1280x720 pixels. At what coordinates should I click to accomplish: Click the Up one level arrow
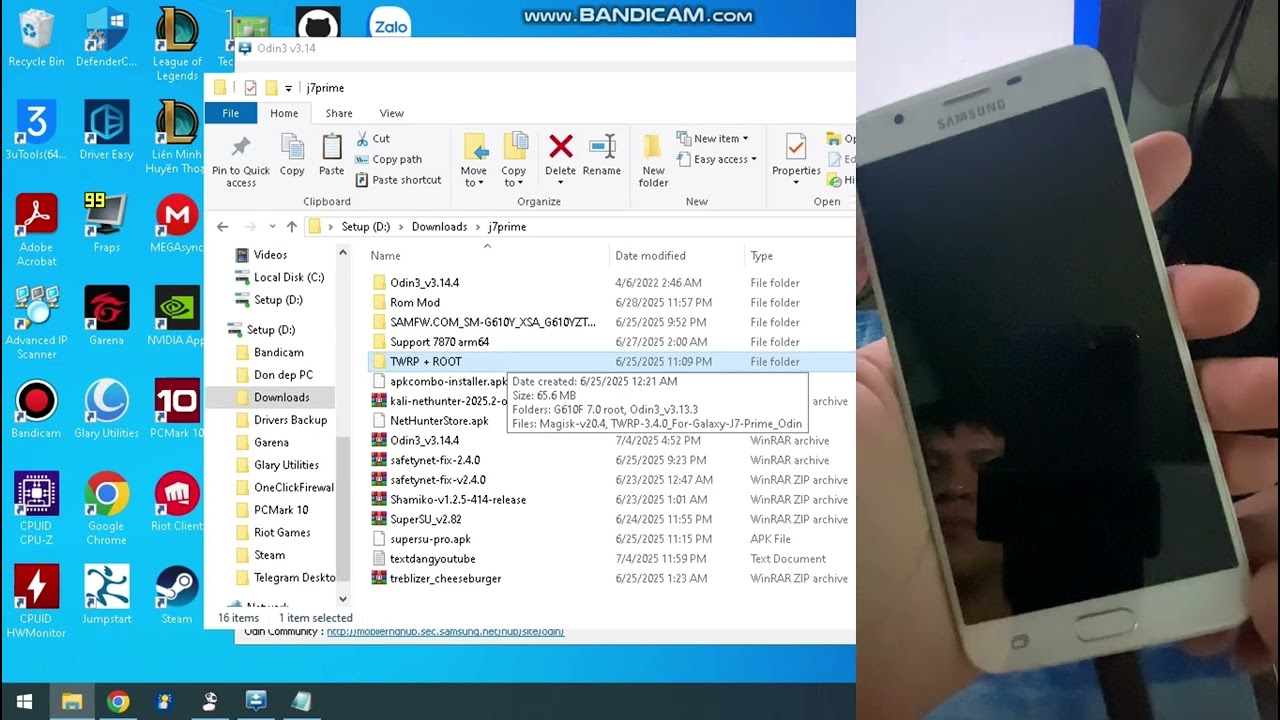292,227
